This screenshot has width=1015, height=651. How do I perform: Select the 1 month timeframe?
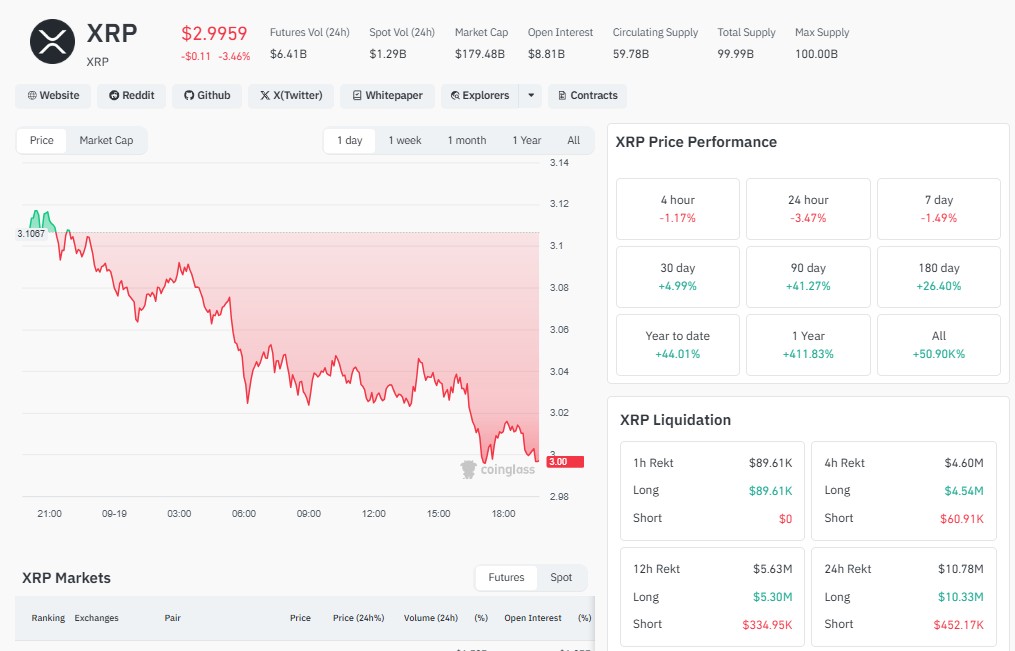(467, 140)
